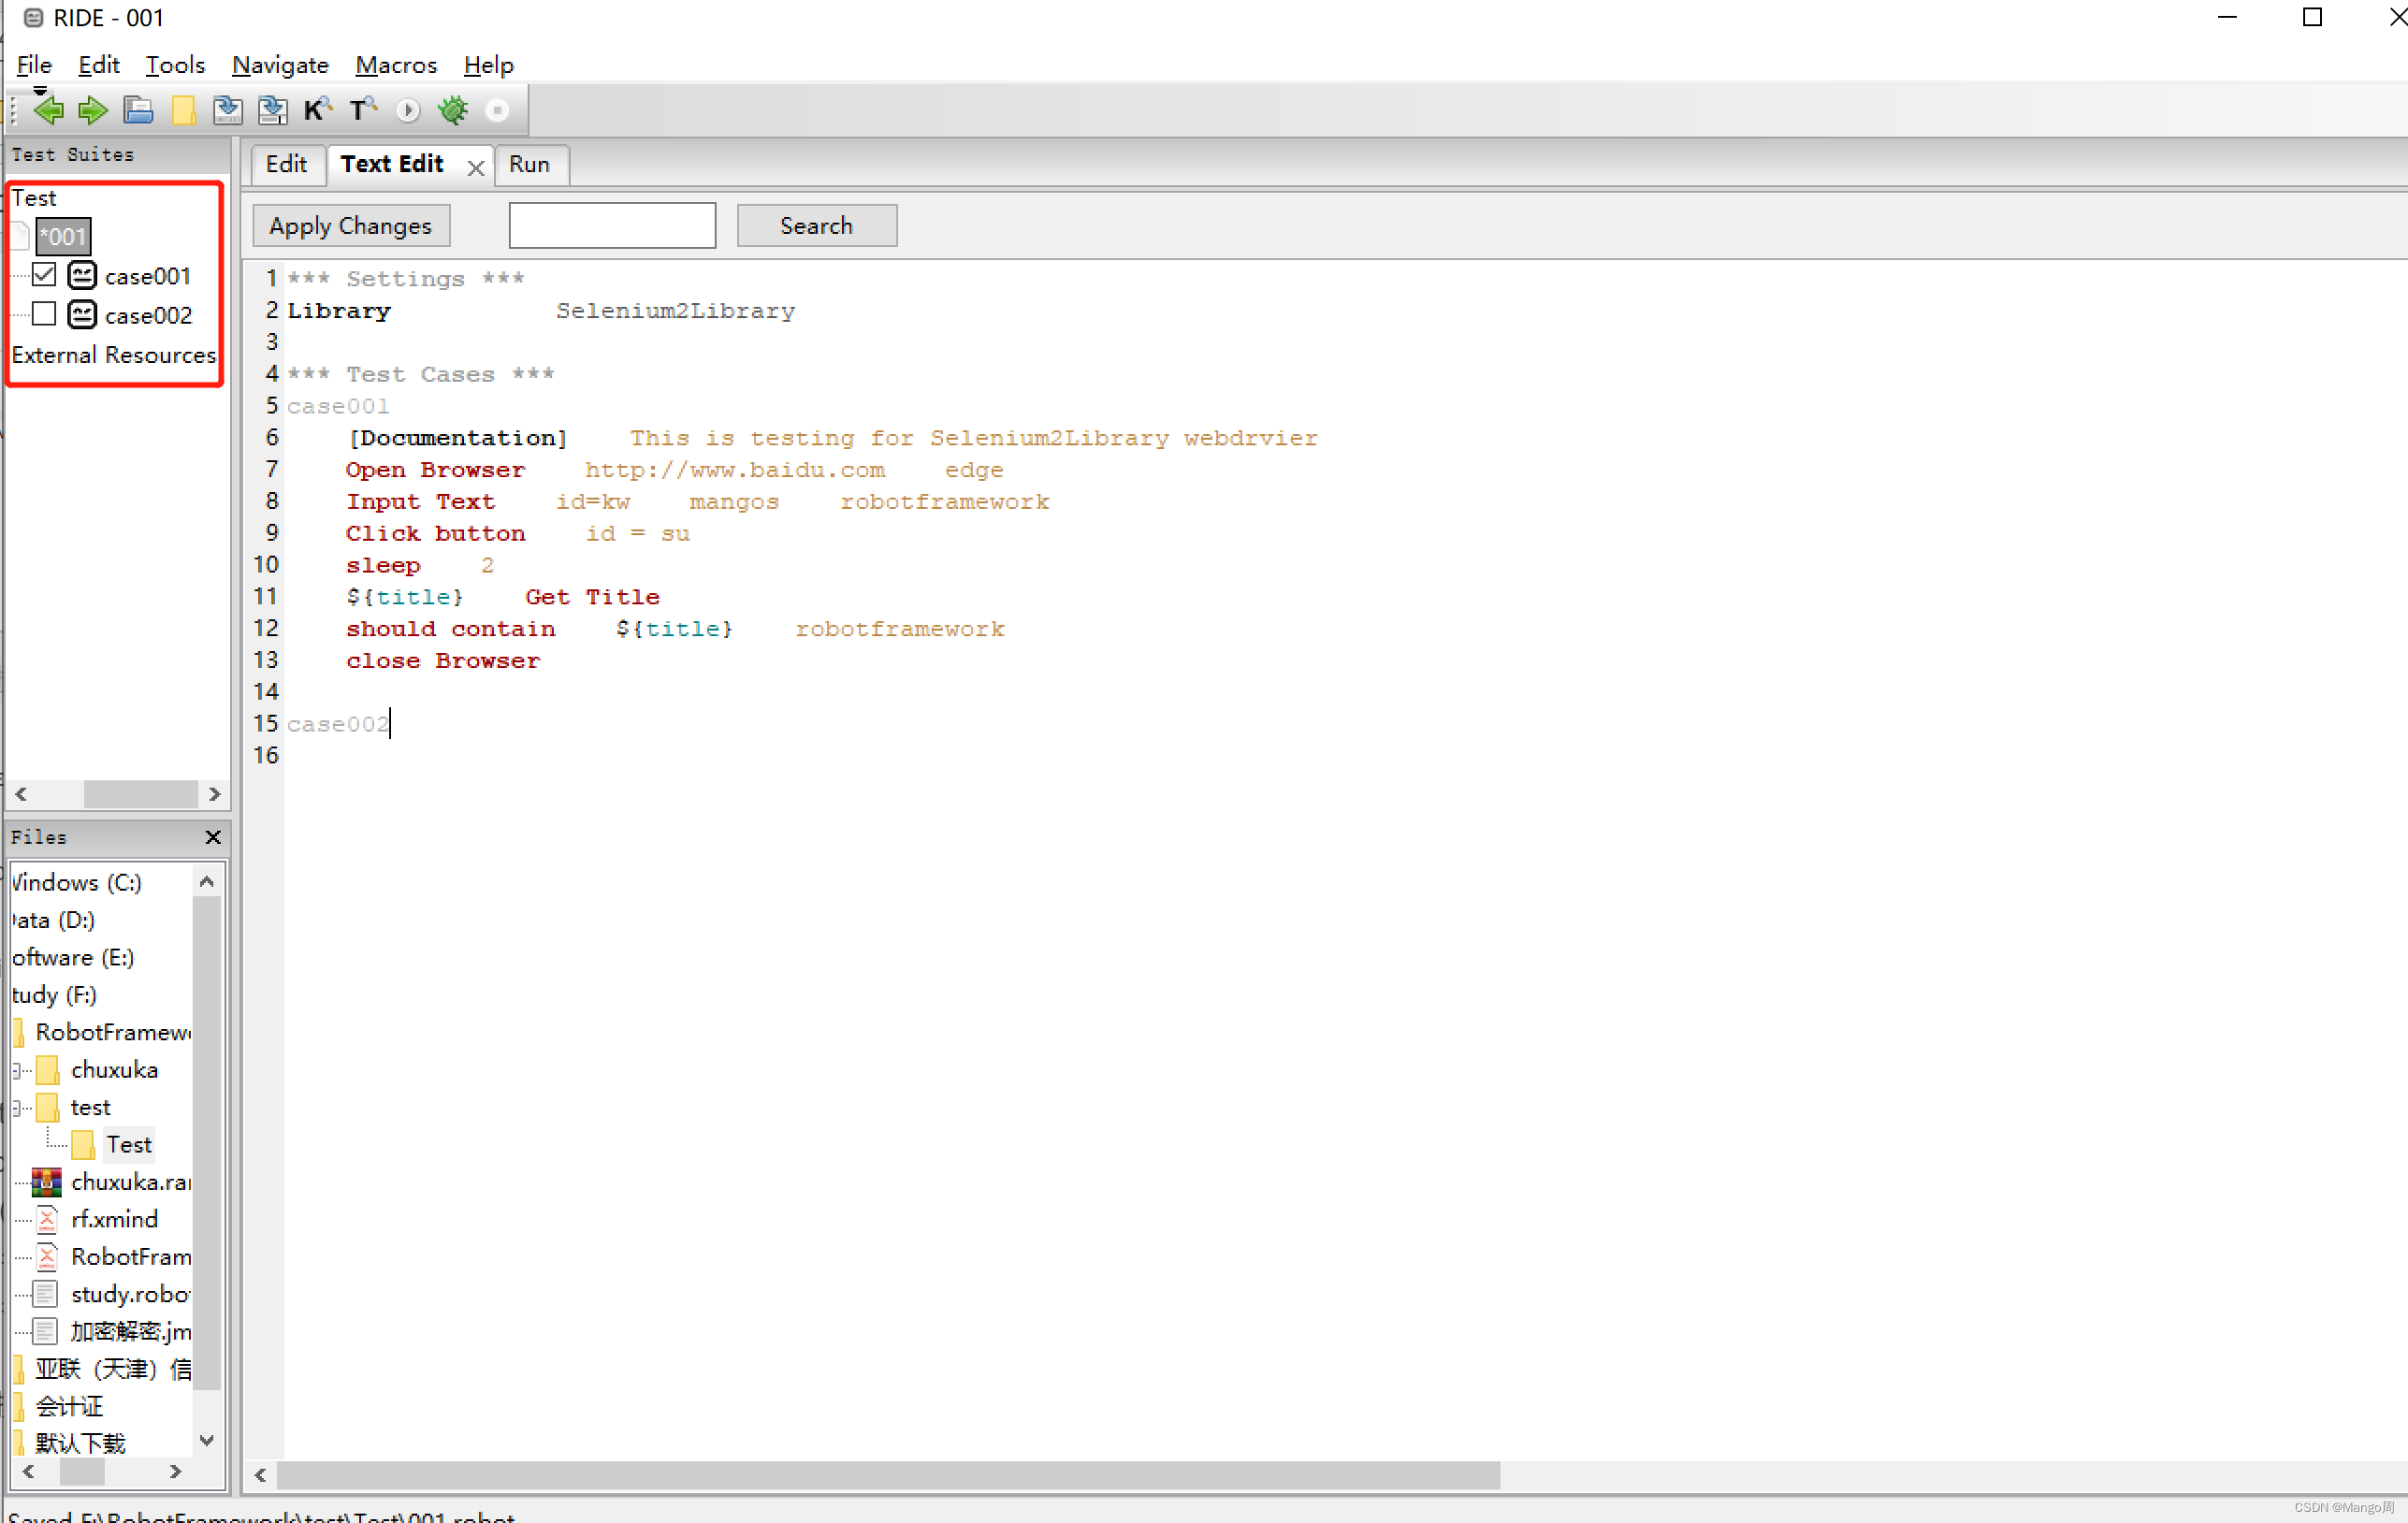Start running tests with play icon
This screenshot has height=1523, width=2408.
click(x=407, y=110)
